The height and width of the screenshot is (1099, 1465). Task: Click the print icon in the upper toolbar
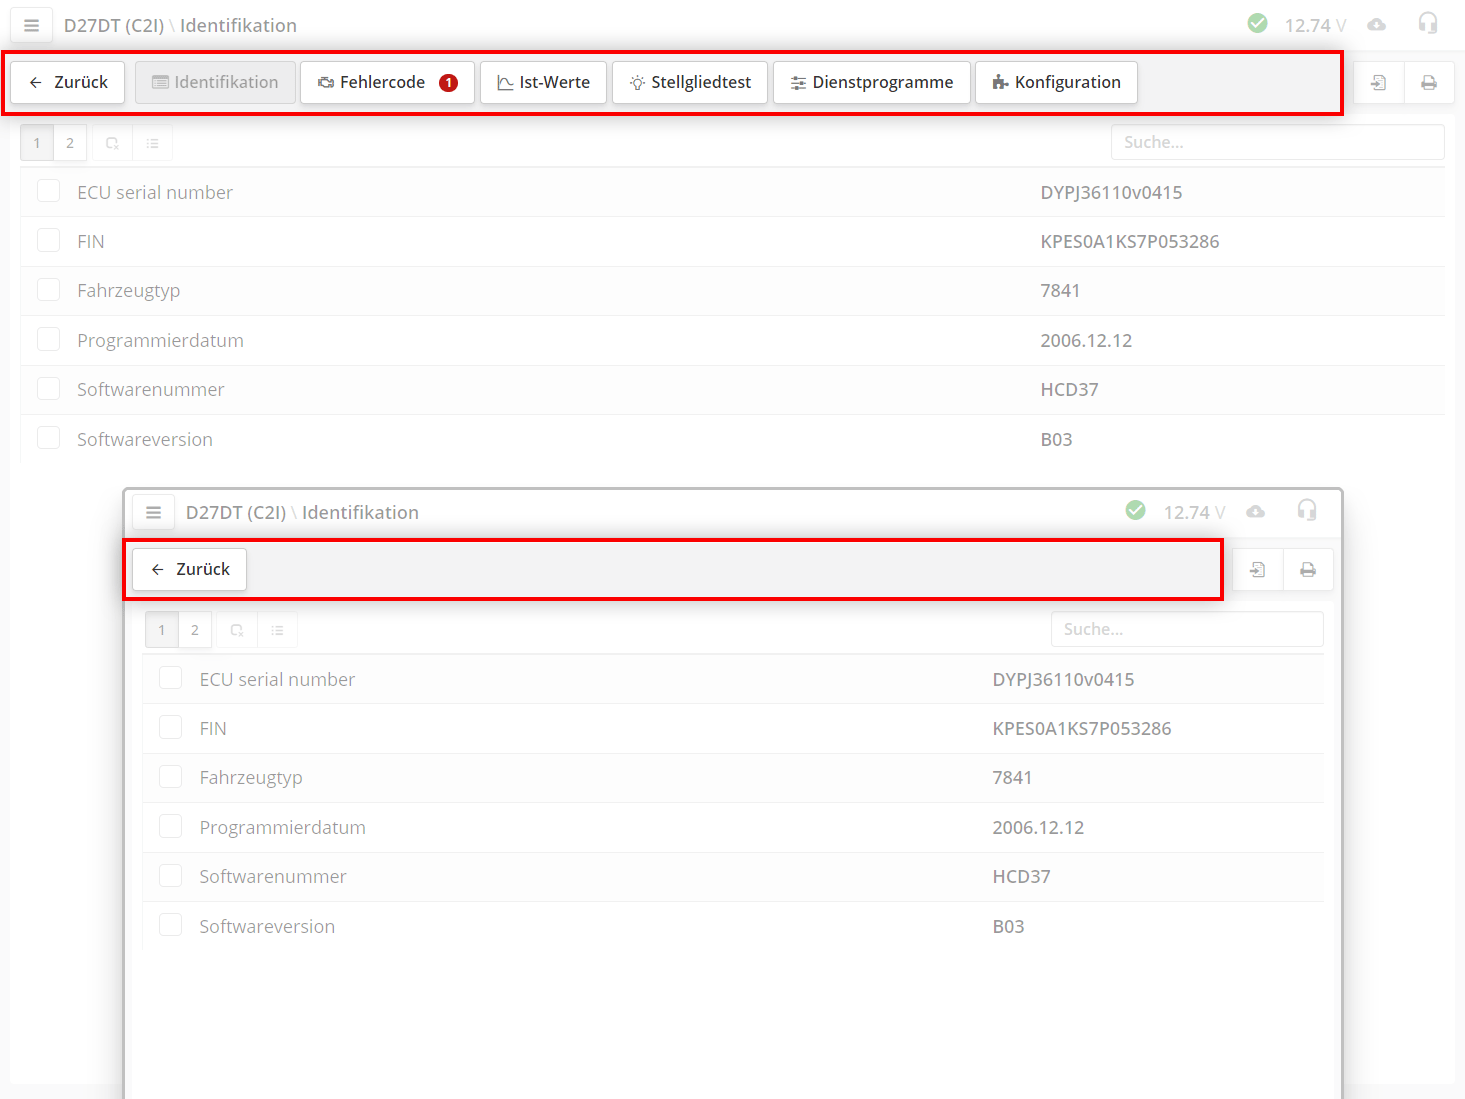point(1429,83)
